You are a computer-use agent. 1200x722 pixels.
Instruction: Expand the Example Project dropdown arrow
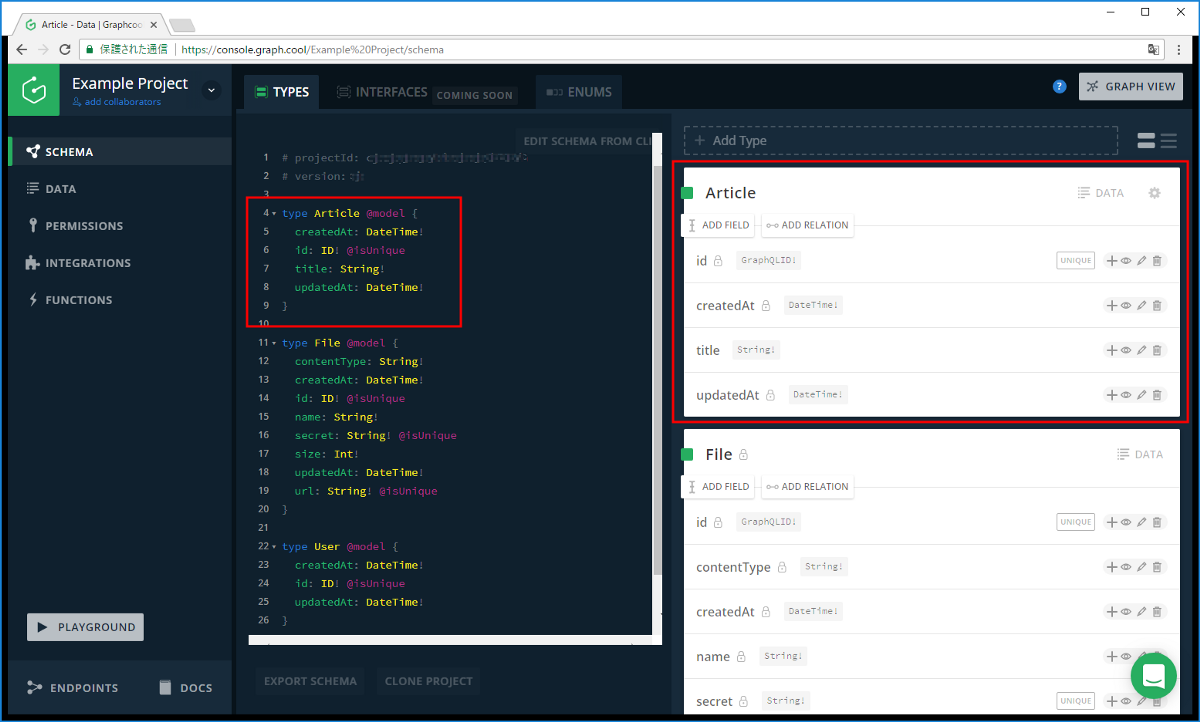[x=211, y=90]
